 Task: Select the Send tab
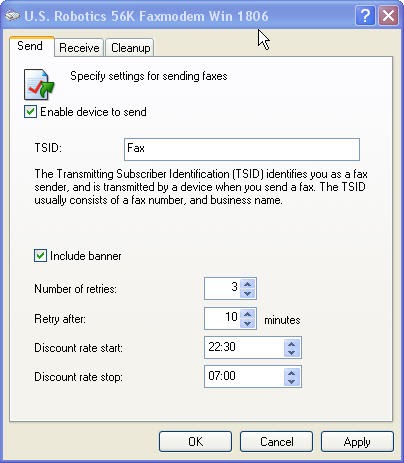pos(30,46)
